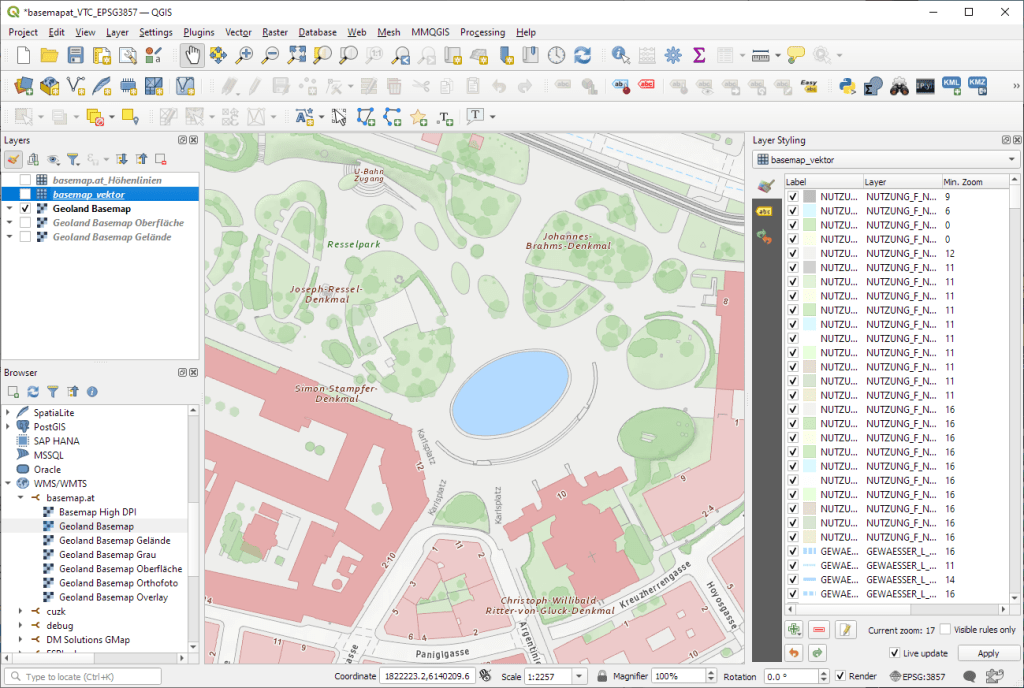Open the Processing menu
The width and height of the screenshot is (1024, 688).
tap(482, 32)
